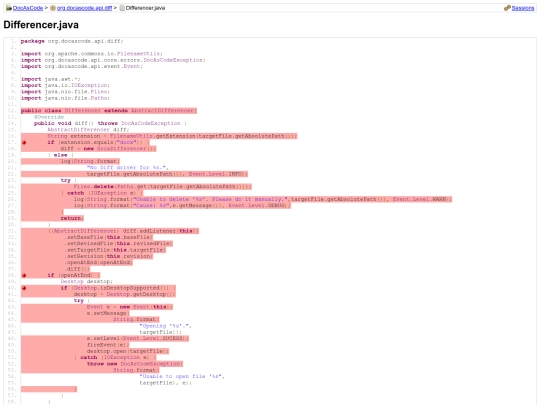Click the new DocxDifferencer() line
The width and height of the screenshot is (540, 405).
point(108,148)
